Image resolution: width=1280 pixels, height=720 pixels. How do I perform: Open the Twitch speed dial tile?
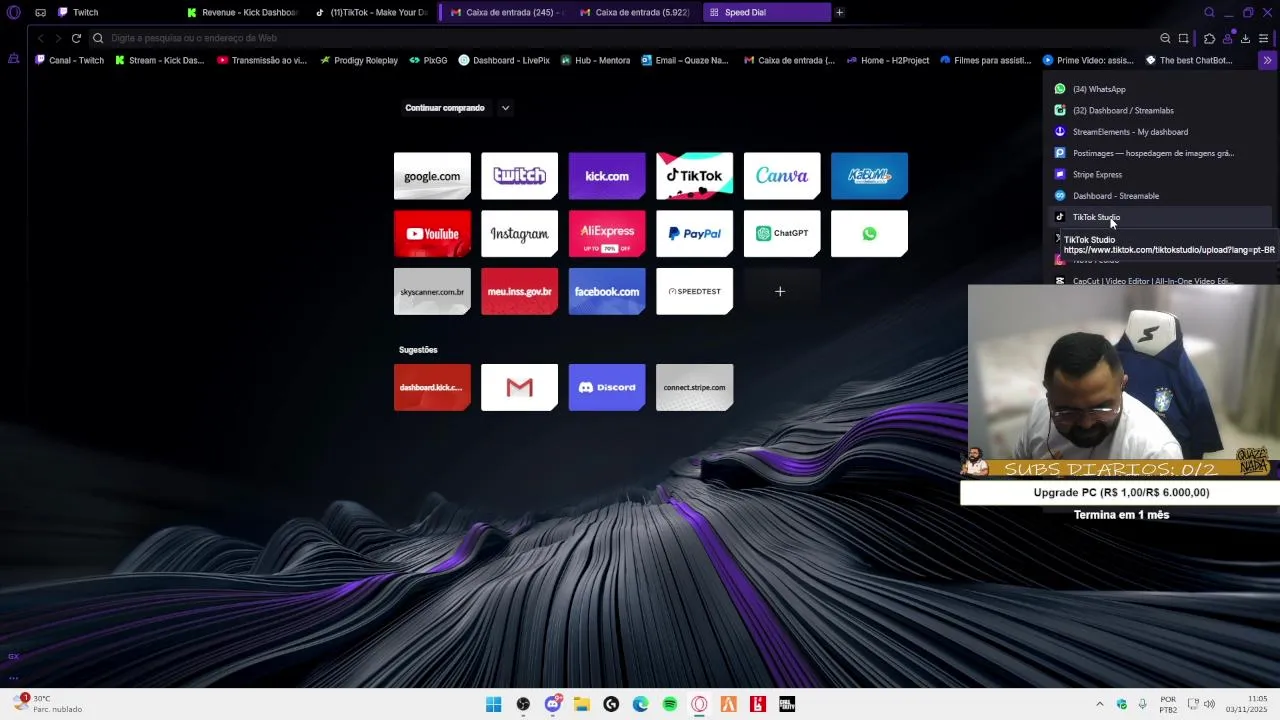[x=519, y=176]
